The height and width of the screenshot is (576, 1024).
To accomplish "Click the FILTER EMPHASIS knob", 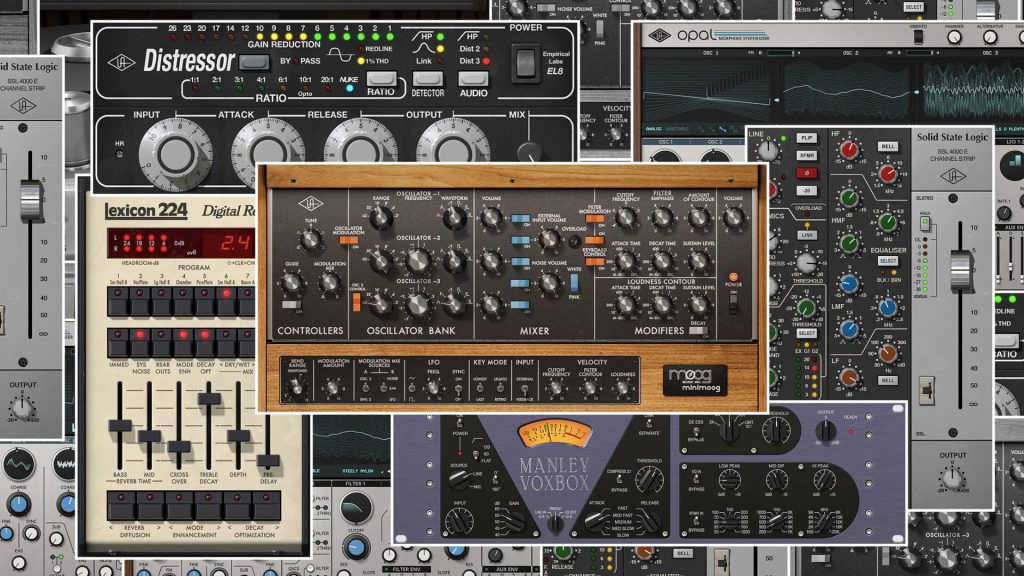I will pyautogui.click(x=662, y=218).
